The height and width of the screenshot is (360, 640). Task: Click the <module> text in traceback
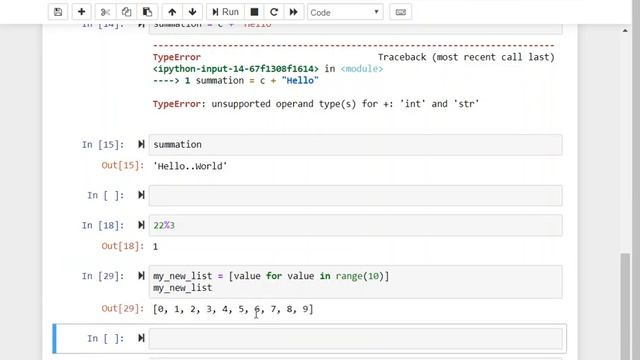362,69
